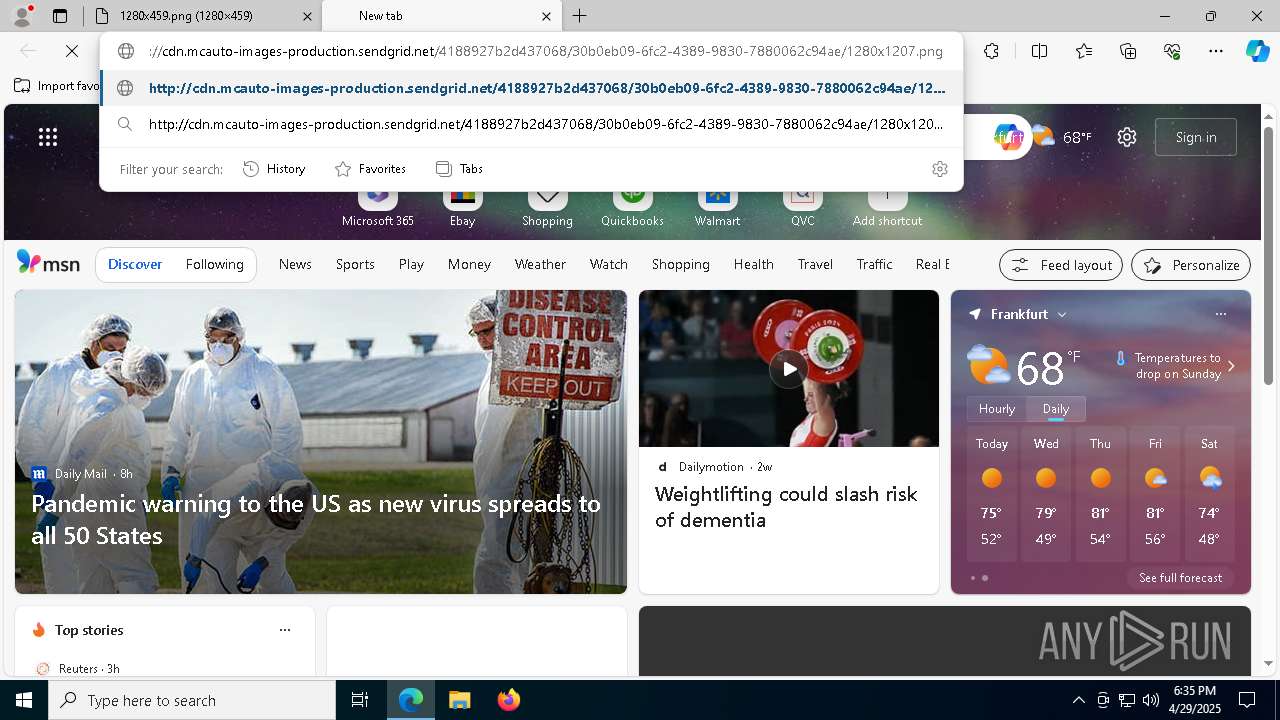Open Money category
1280x720 pixels.
click(469, 264)
